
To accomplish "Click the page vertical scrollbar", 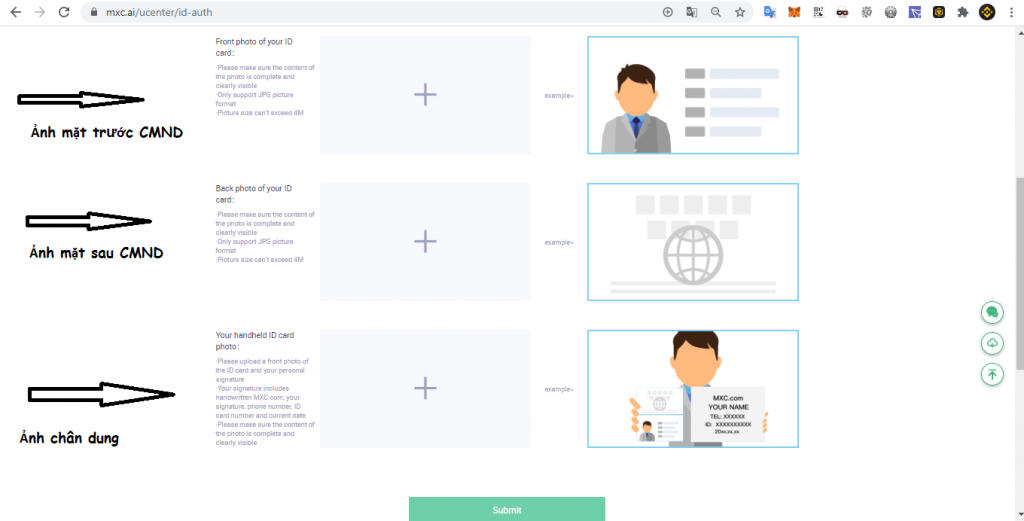I will pos(1019,274).
